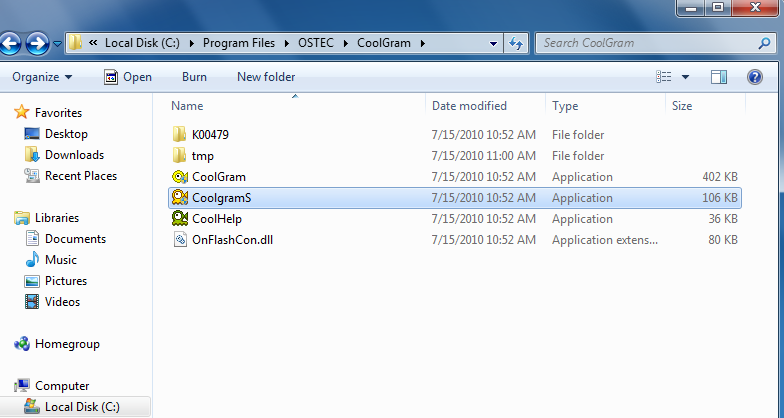Select Local Disk (C:) in the navigation pane
This screenshot has width=784, height=418.
82,407
